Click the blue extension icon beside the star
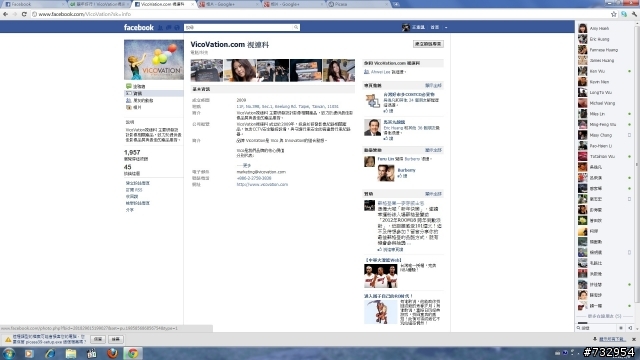640x360 pixels. (624, 14)
